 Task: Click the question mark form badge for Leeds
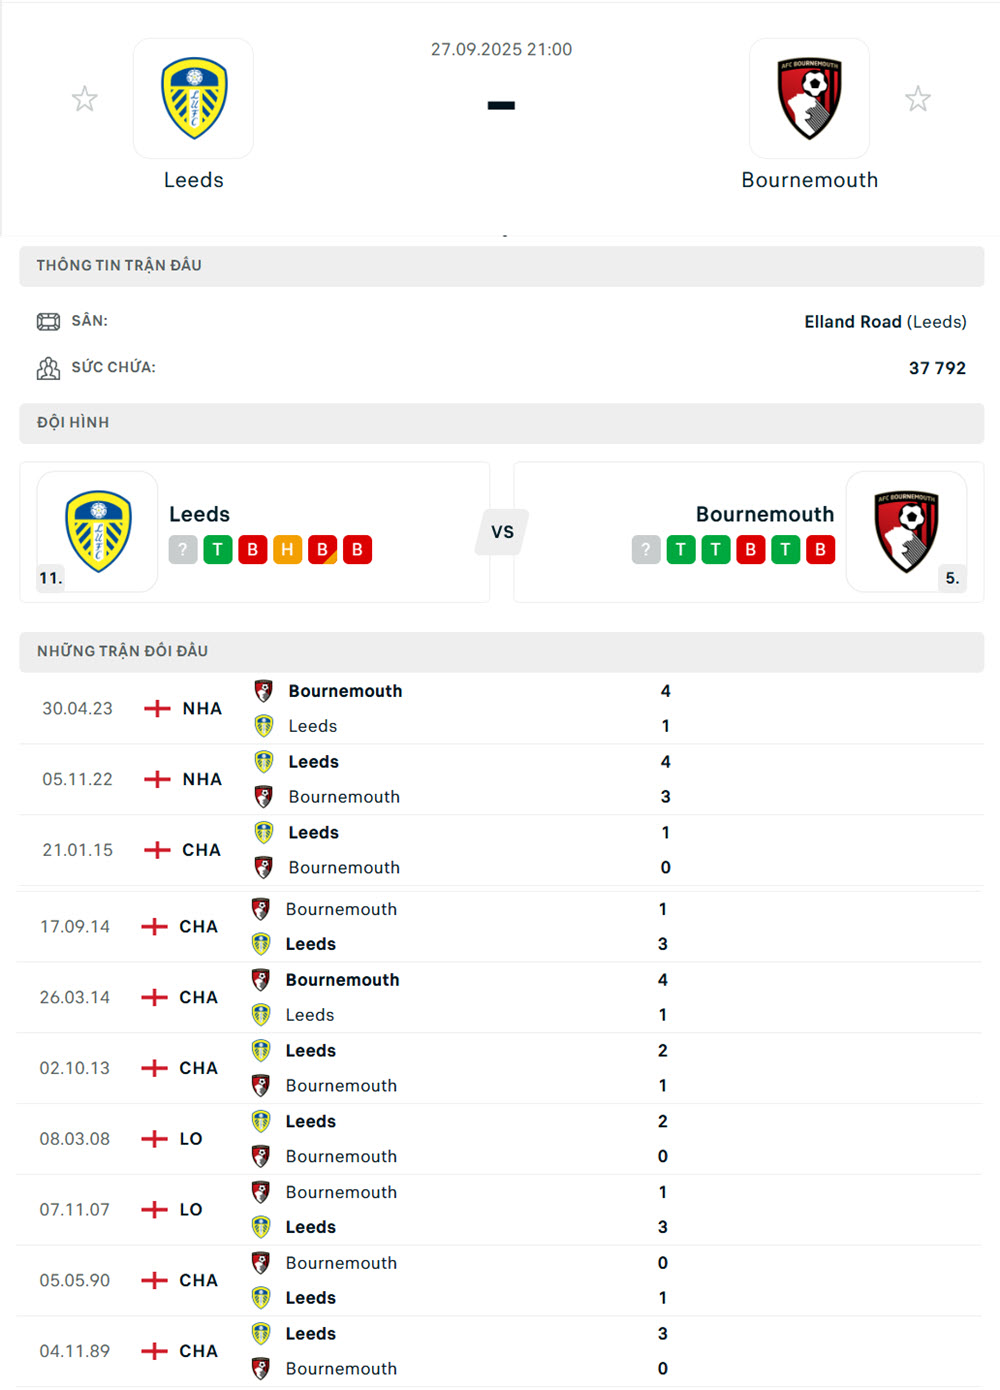182,549
